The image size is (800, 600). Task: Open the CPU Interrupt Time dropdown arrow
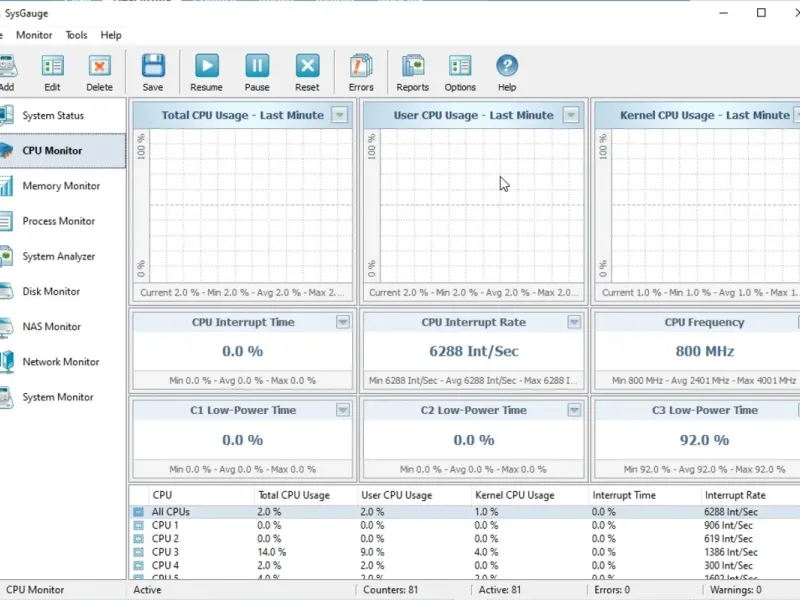343,322
